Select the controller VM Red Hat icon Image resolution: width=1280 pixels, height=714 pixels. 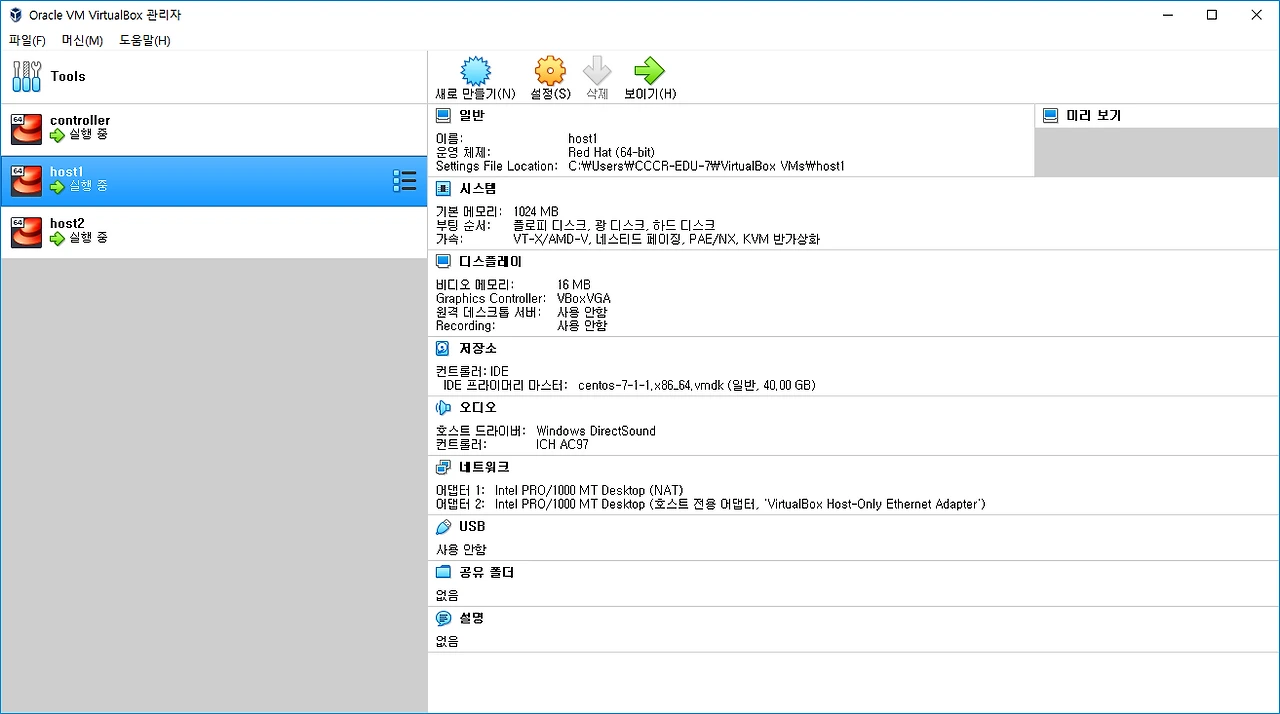(x=26, y=129)
